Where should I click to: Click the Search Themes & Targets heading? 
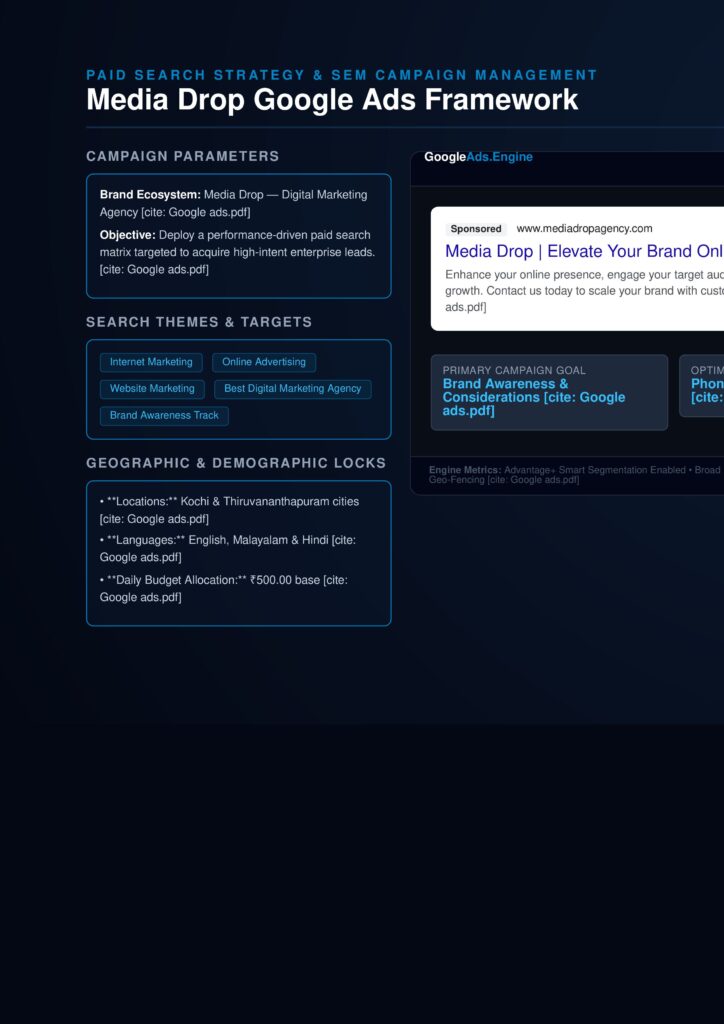(199, 322)
